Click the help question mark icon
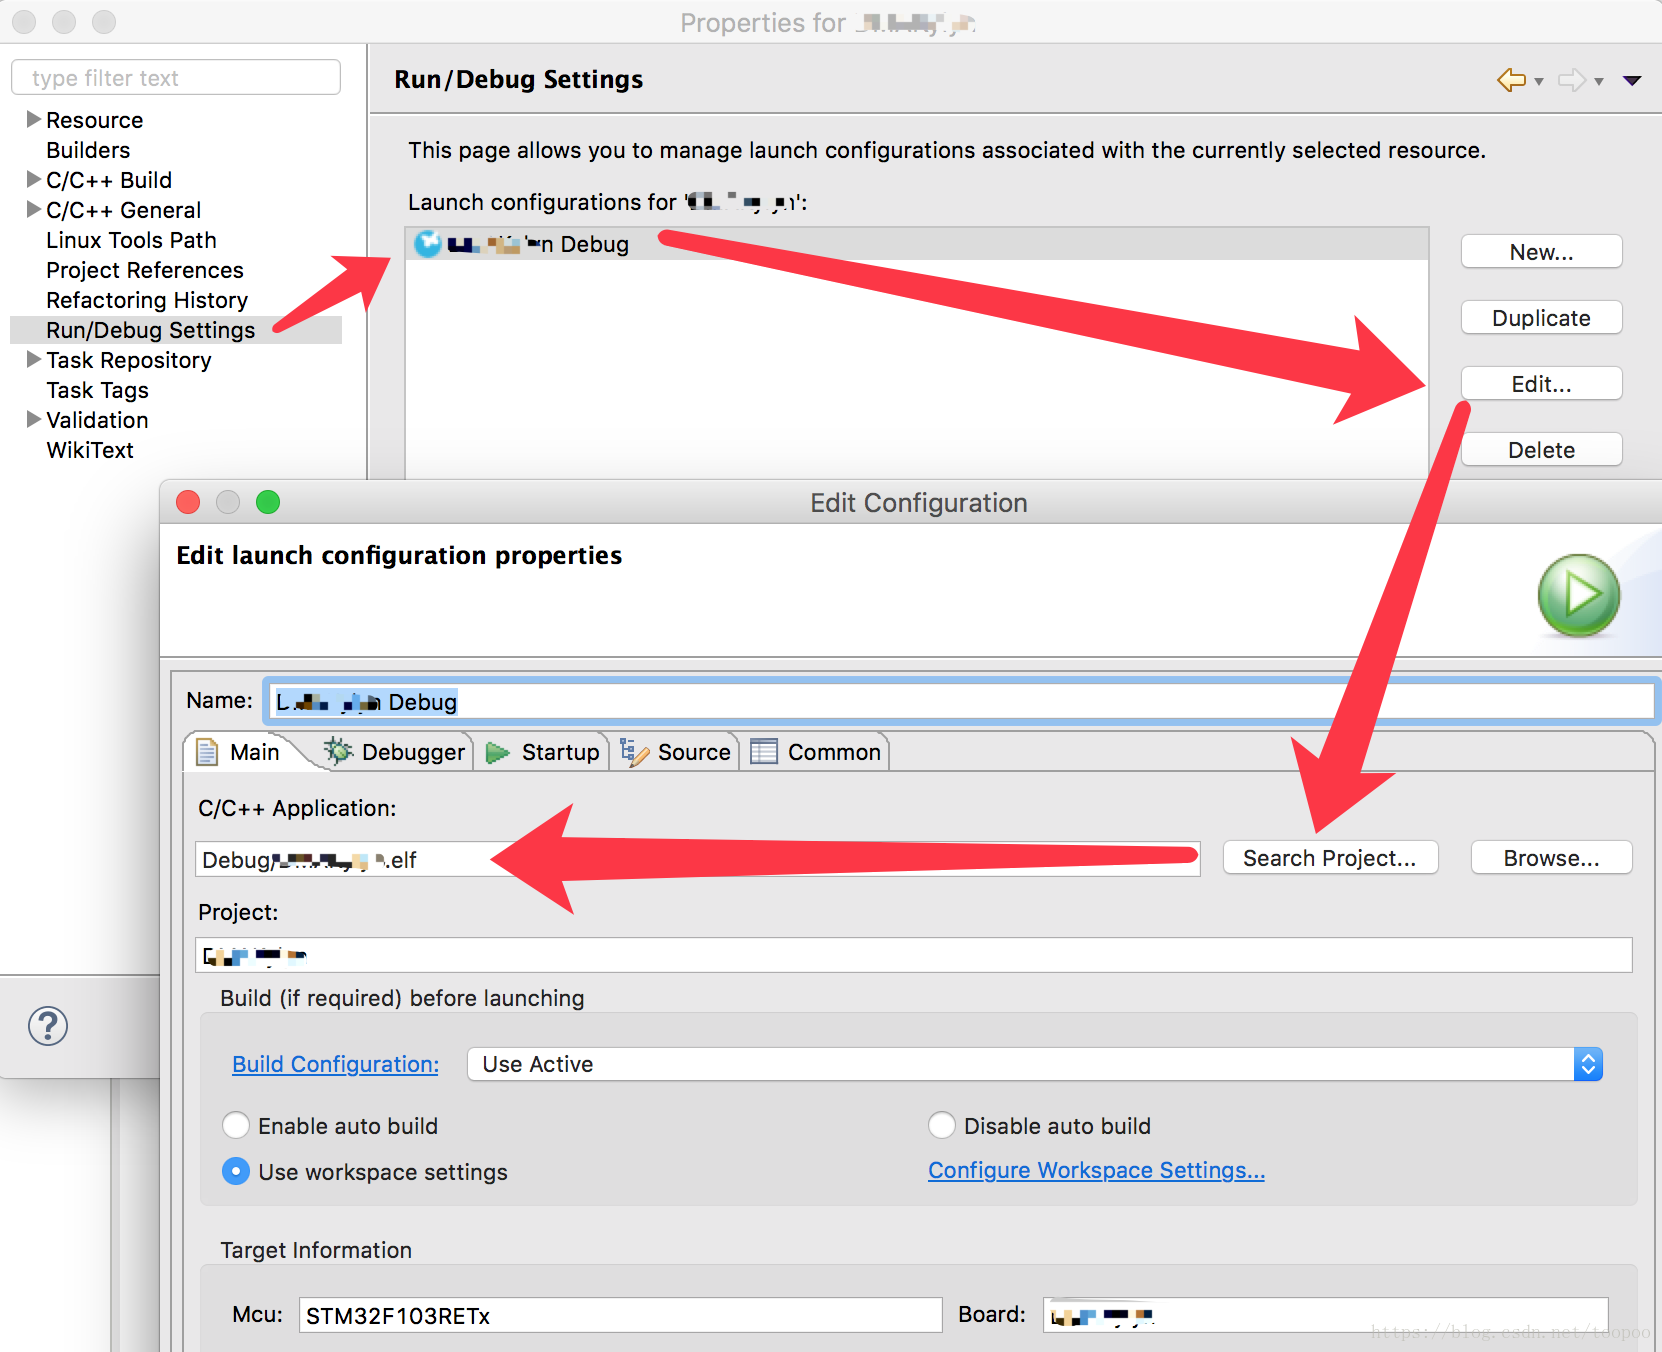The image size is (1662, 1352). (x=48, y=1026)
